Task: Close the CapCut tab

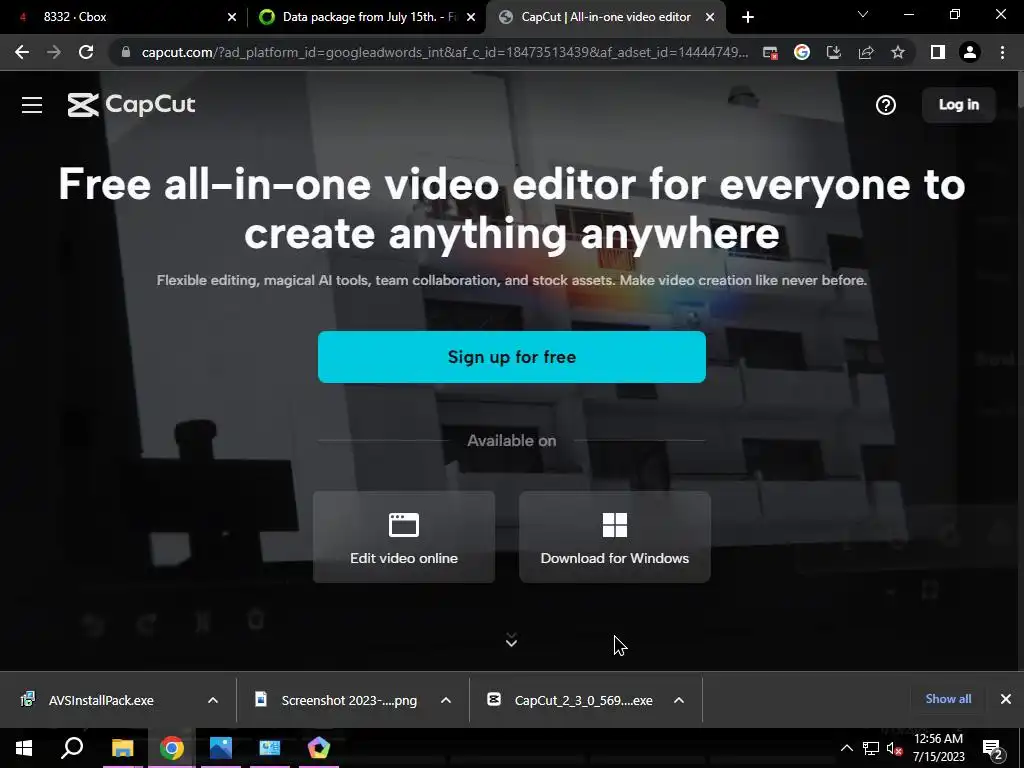Action: pos(710,18)
